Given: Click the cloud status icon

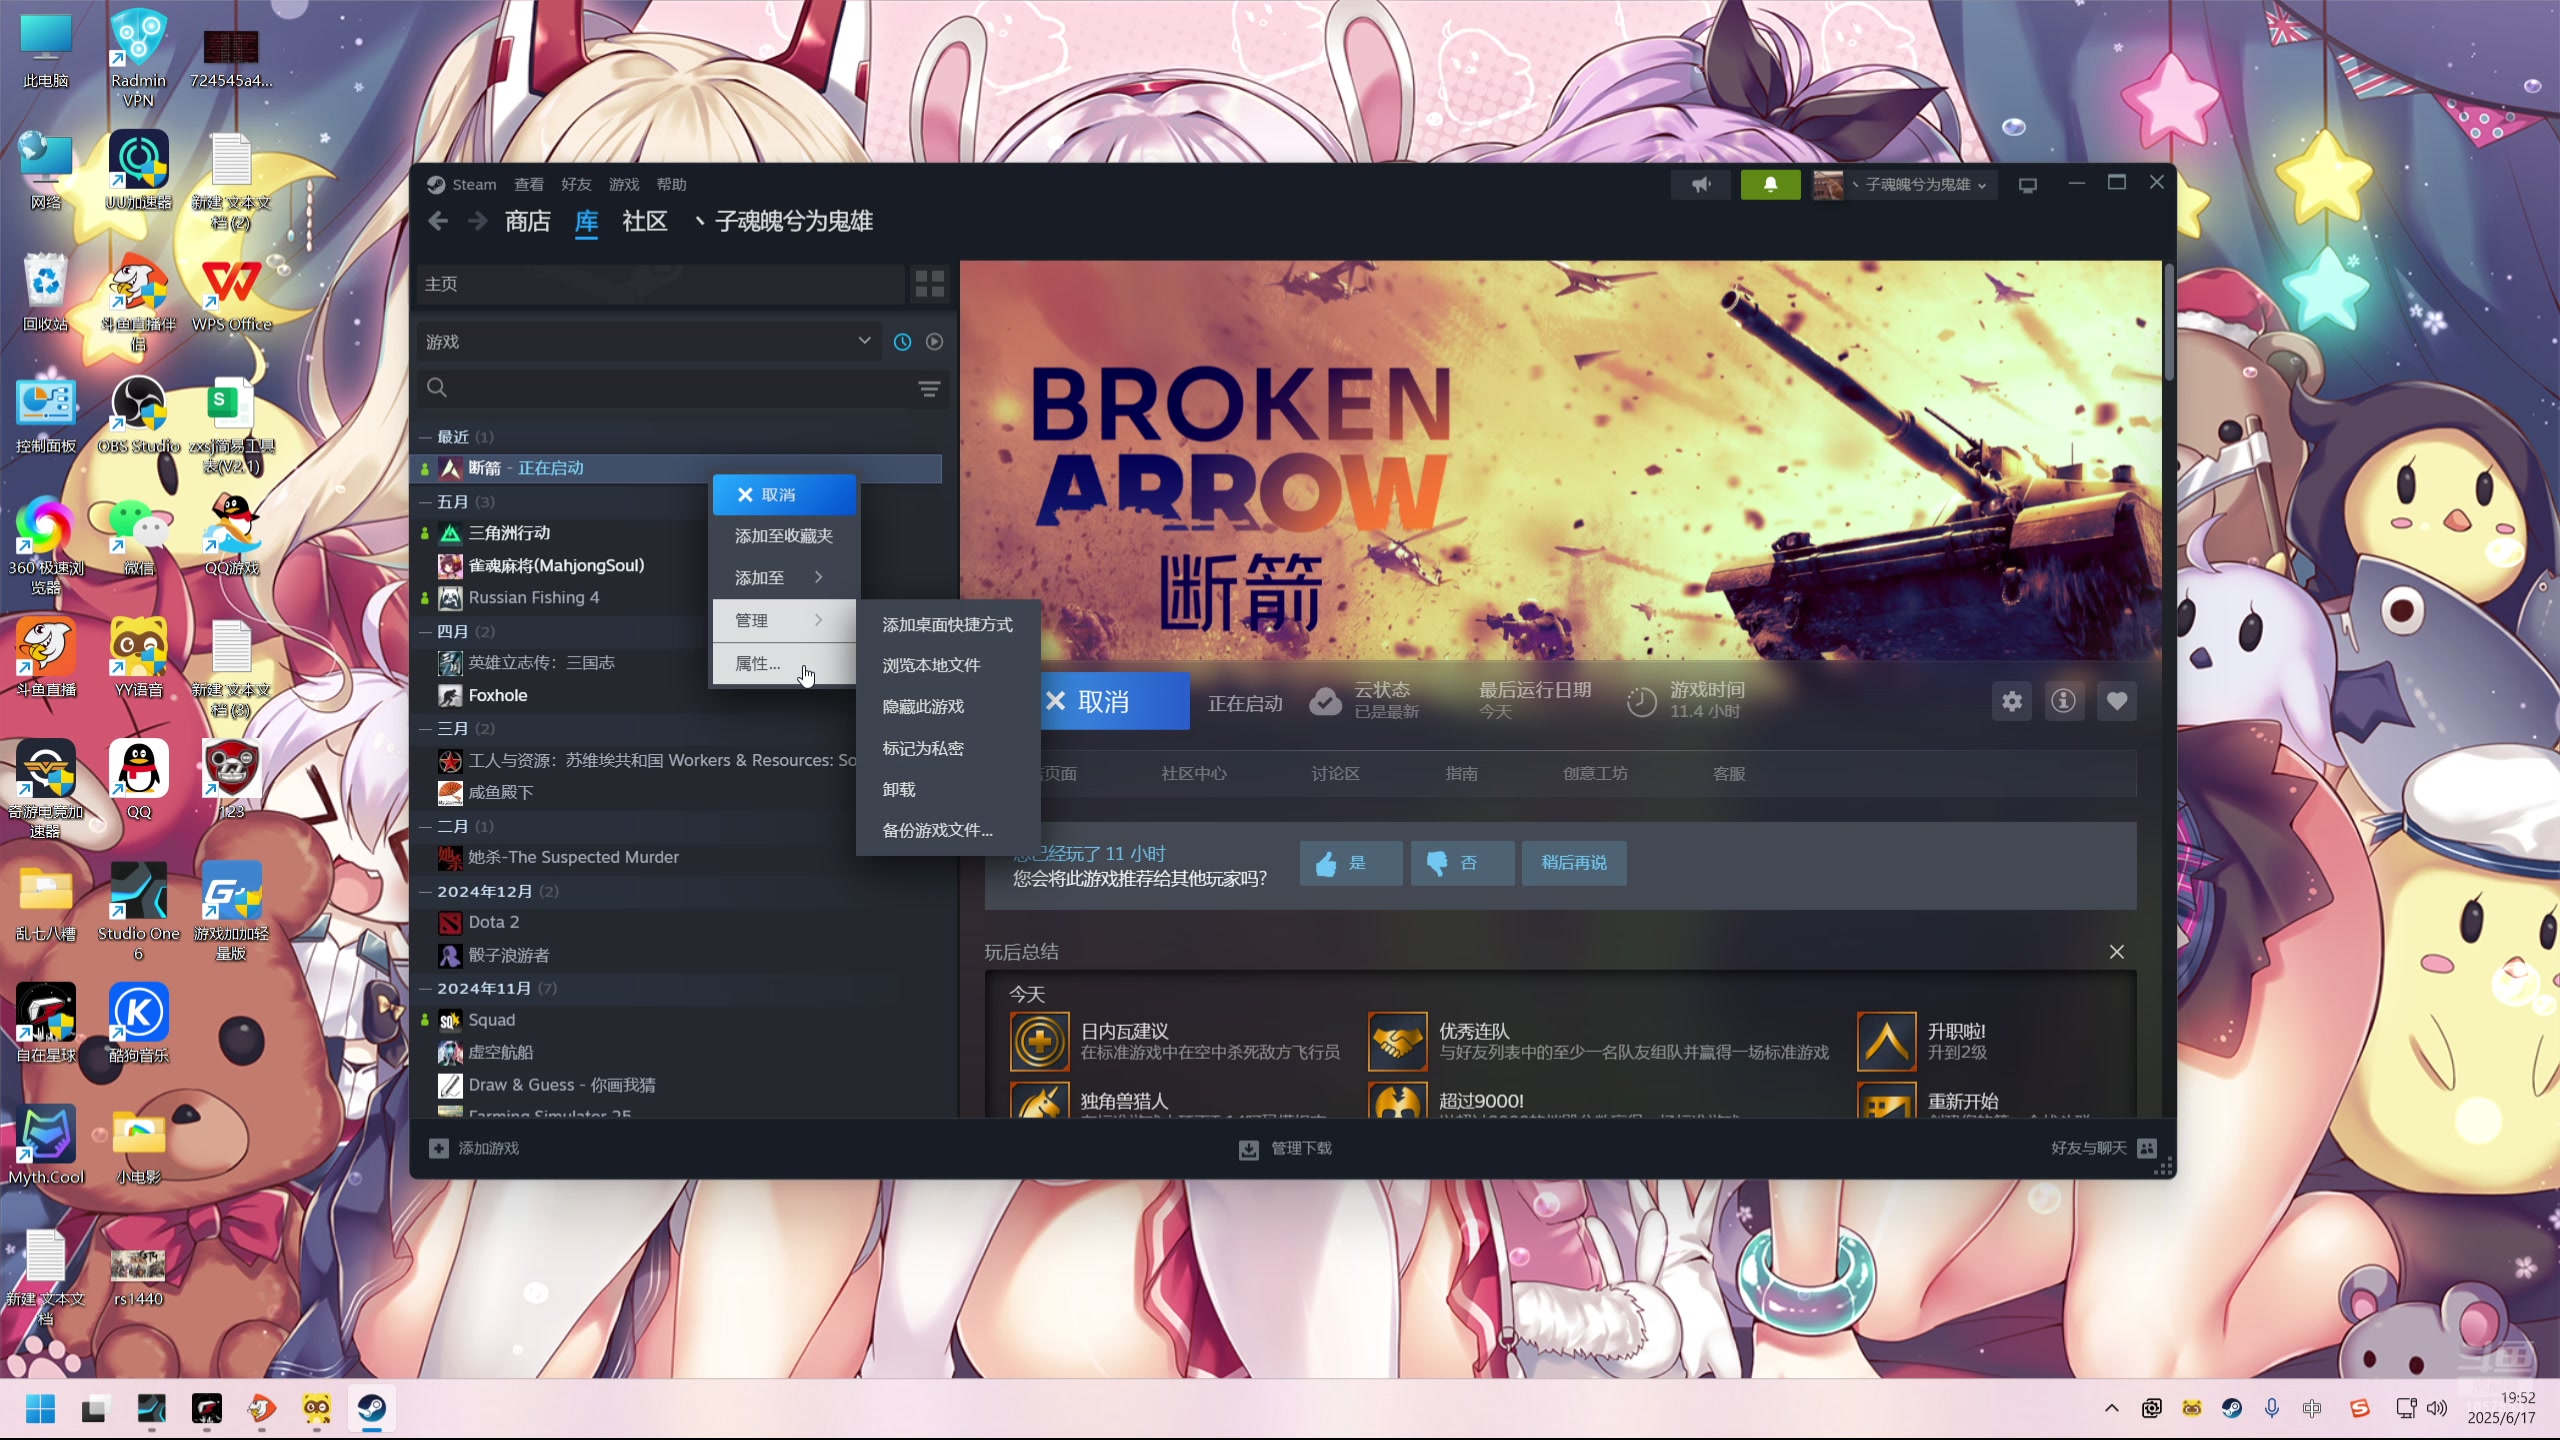Looking at the screenshot, I should click(1325, 701).
